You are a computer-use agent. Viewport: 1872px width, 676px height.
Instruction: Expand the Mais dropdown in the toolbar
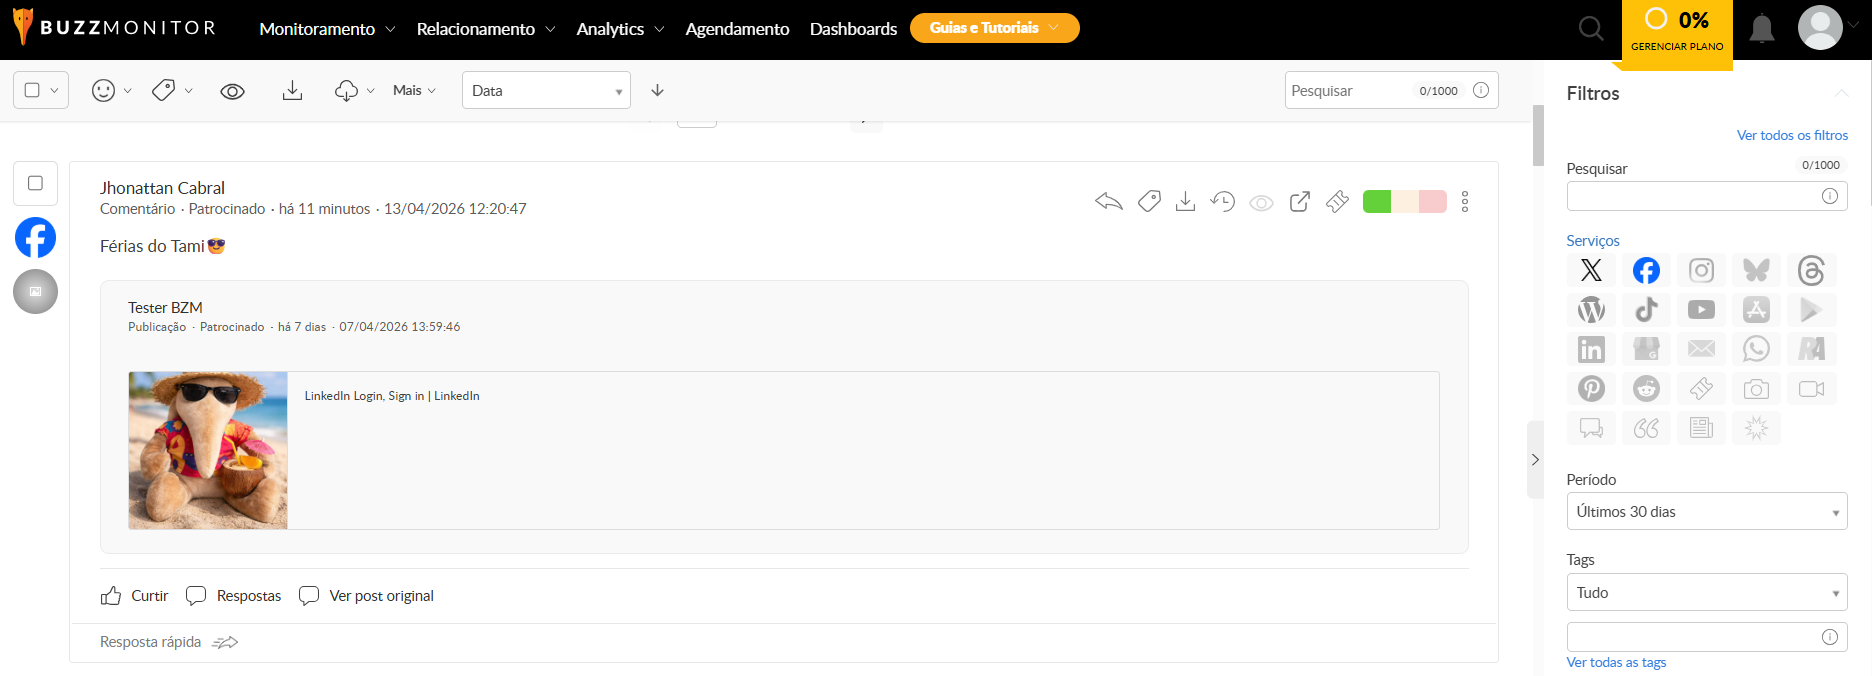click(414, 90)
